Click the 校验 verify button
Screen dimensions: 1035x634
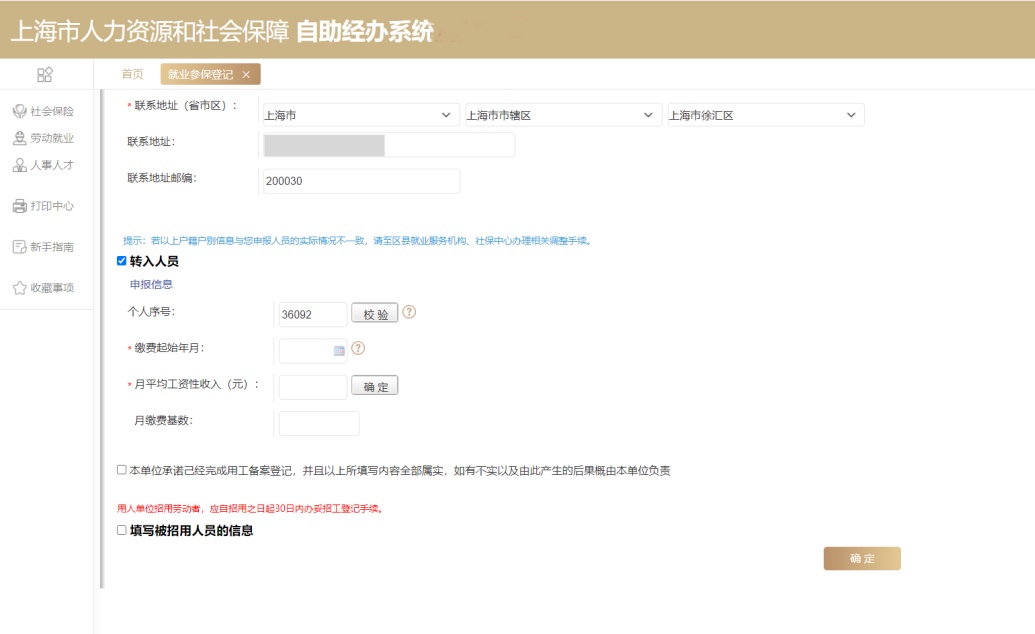pyautogui.click(x=375, y=314)
